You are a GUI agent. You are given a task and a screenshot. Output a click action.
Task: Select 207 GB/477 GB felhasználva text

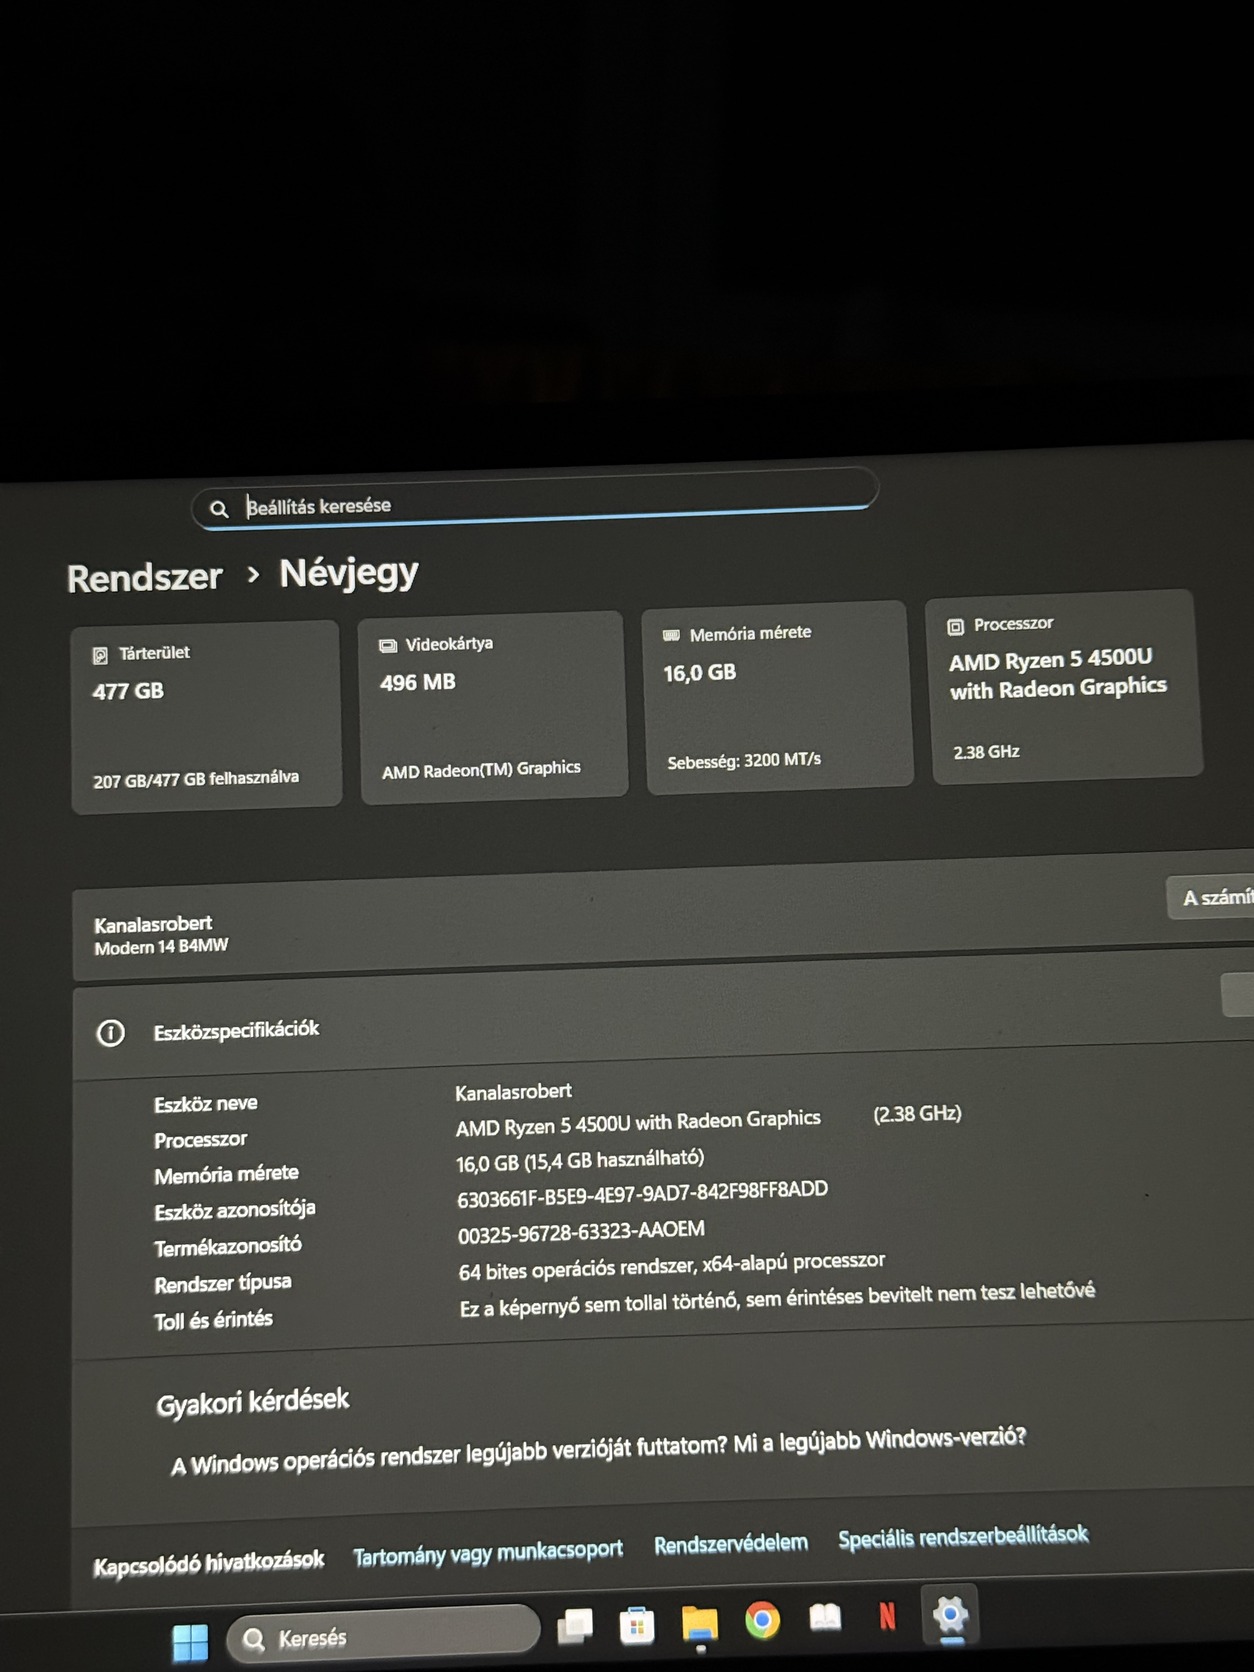pos(196,779)
